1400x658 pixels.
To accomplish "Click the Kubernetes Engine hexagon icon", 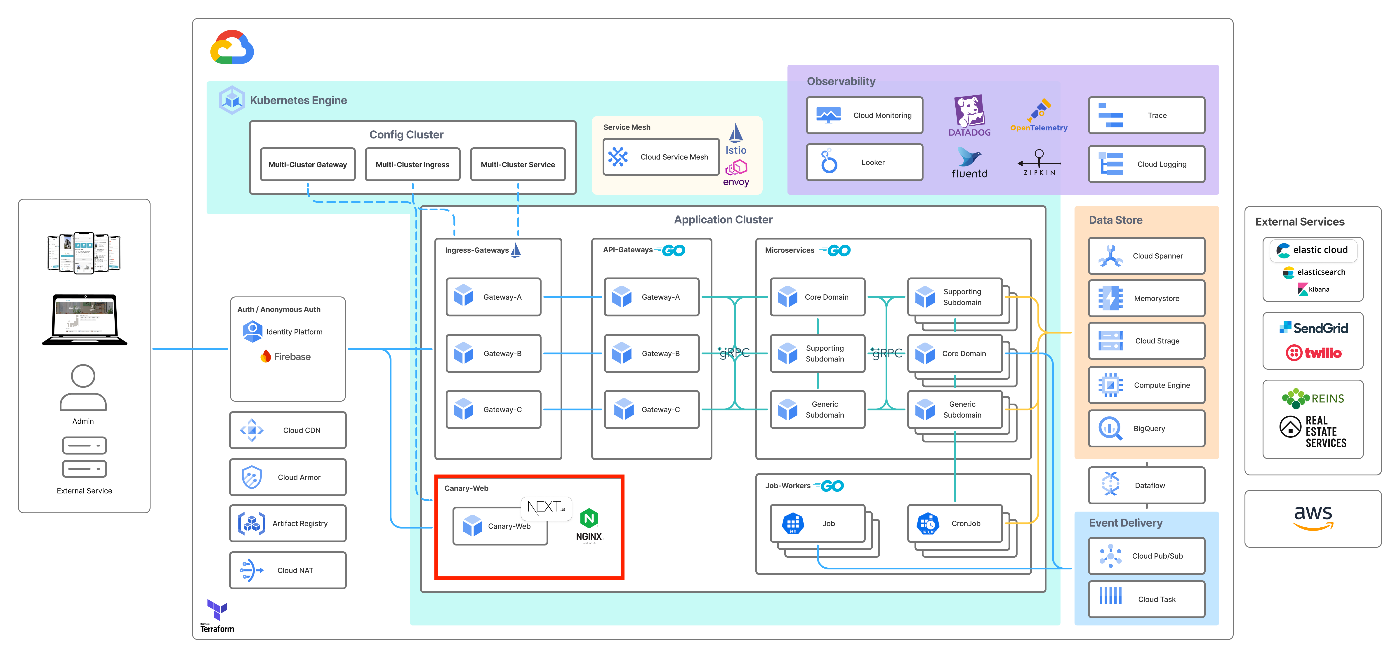I will [233, 100].
